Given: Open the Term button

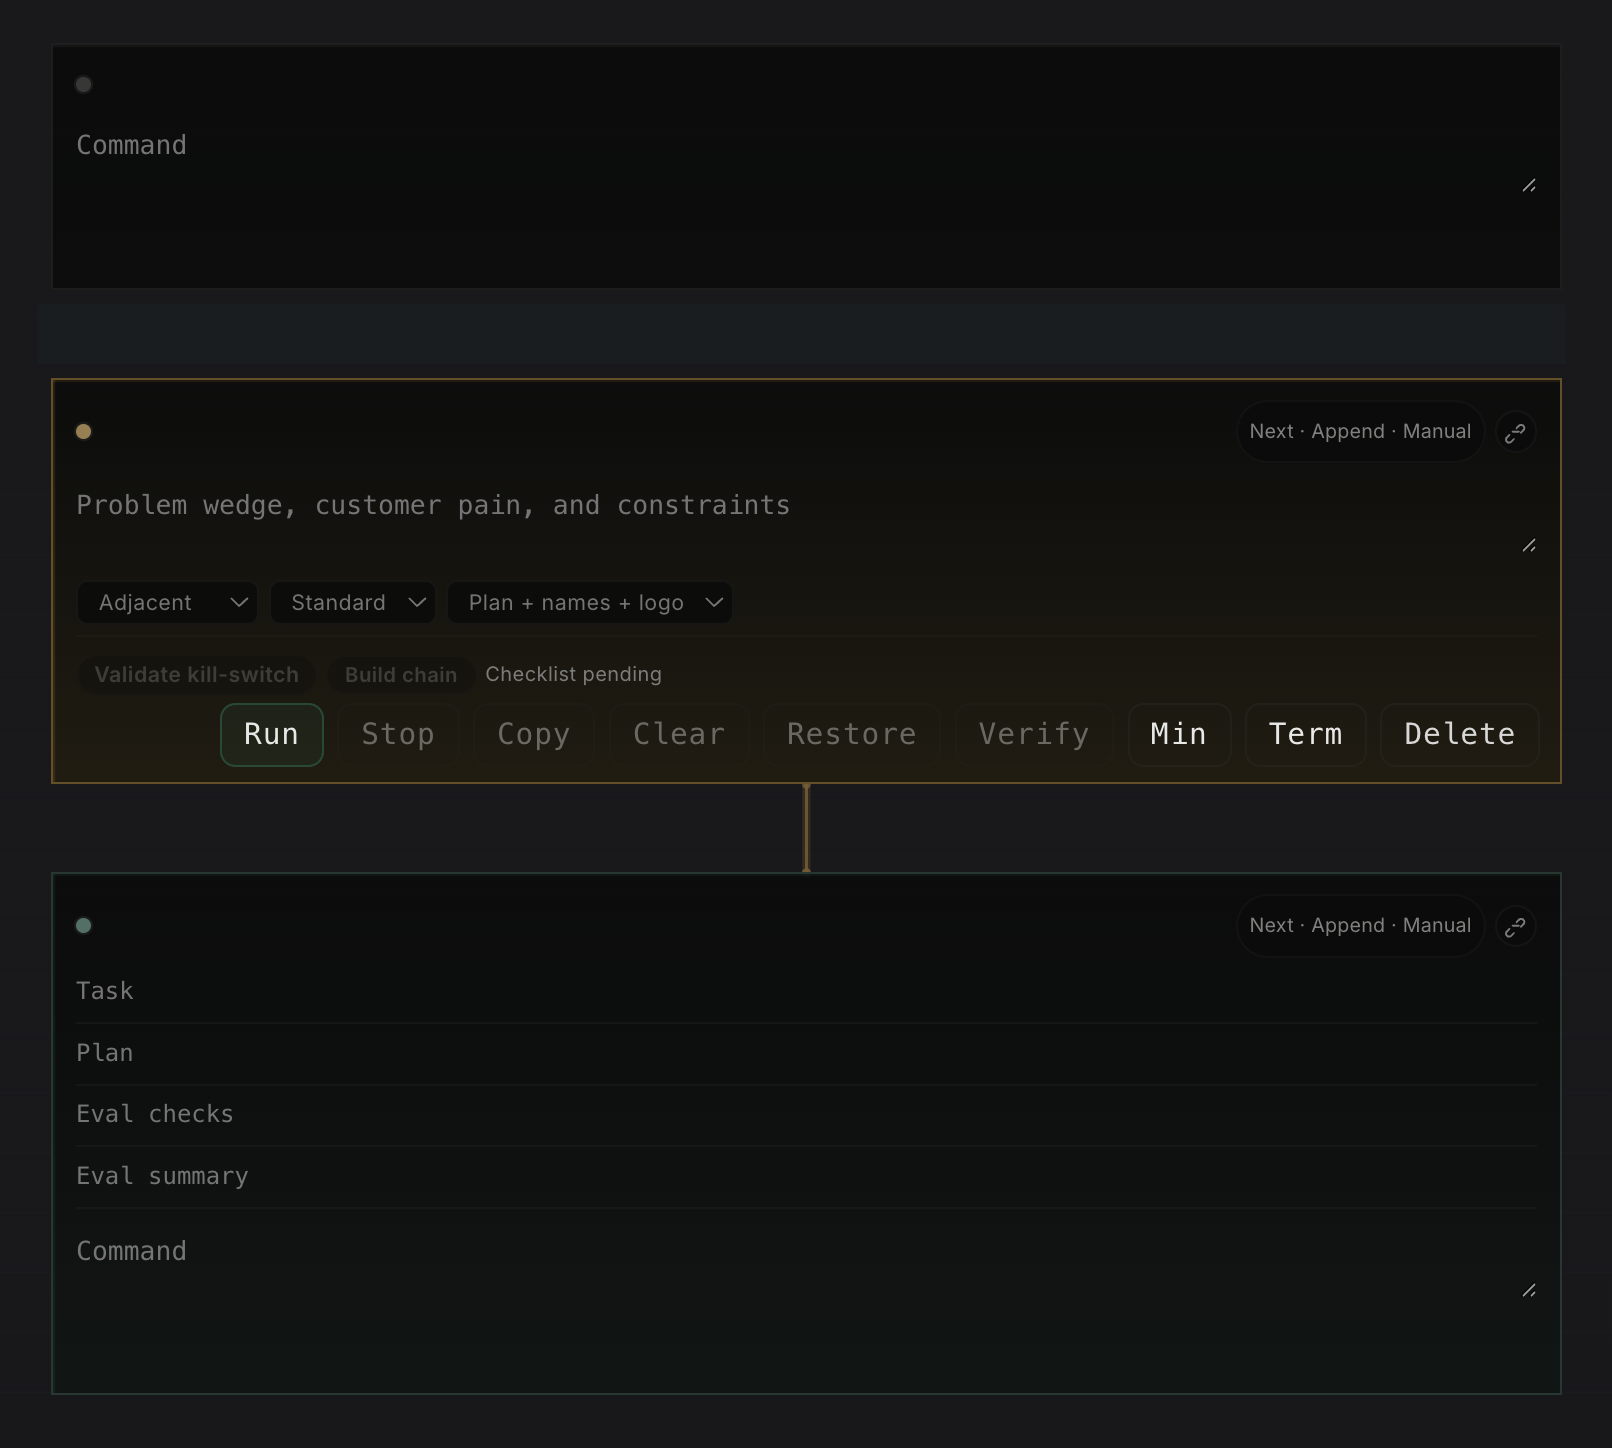Looking at the screenshot, I should [x=1305, y=734].
